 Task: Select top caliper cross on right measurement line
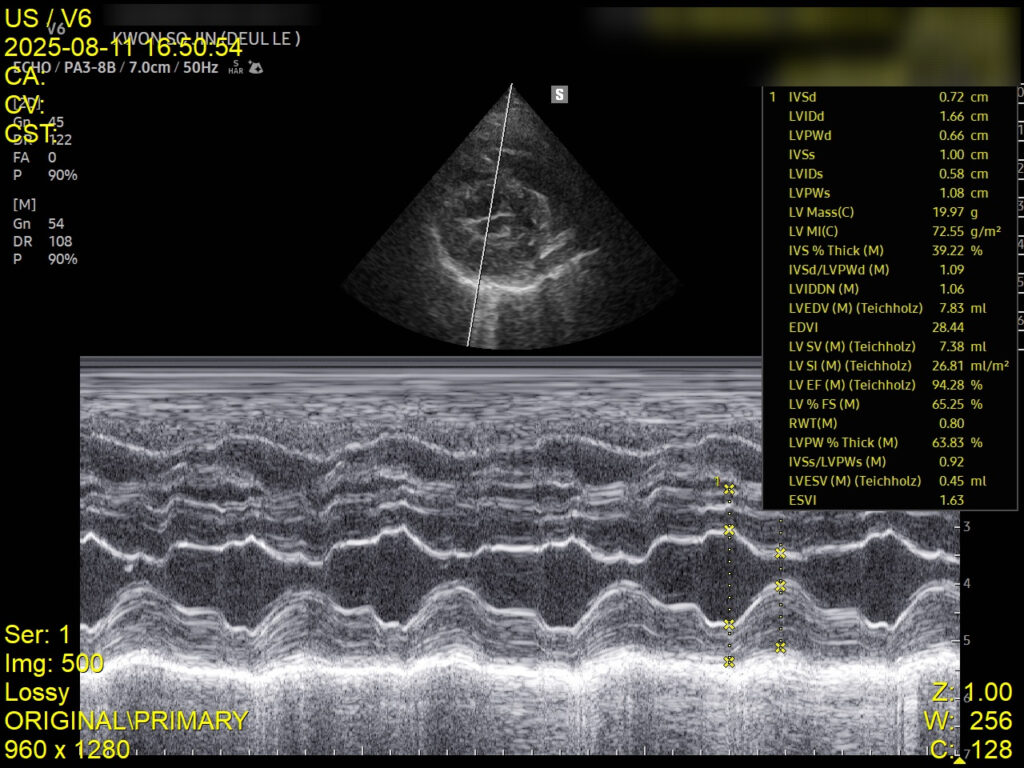(x=780, y=553)
